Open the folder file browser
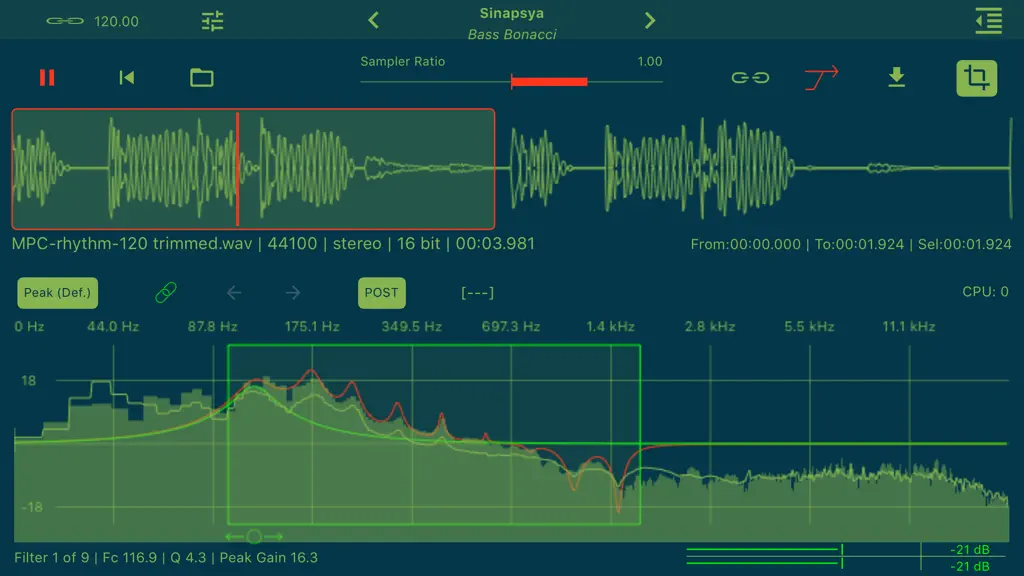 tap(202, 78)
